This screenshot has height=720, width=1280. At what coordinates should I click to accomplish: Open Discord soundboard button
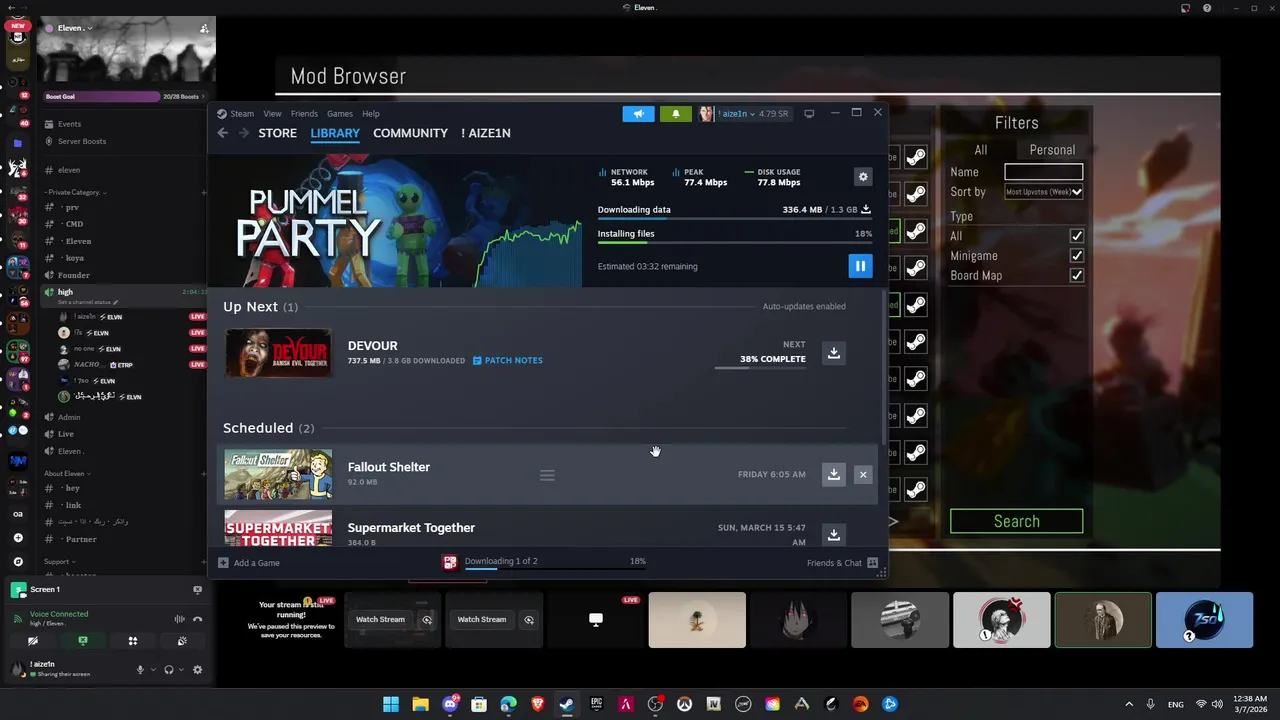point(181,641)
